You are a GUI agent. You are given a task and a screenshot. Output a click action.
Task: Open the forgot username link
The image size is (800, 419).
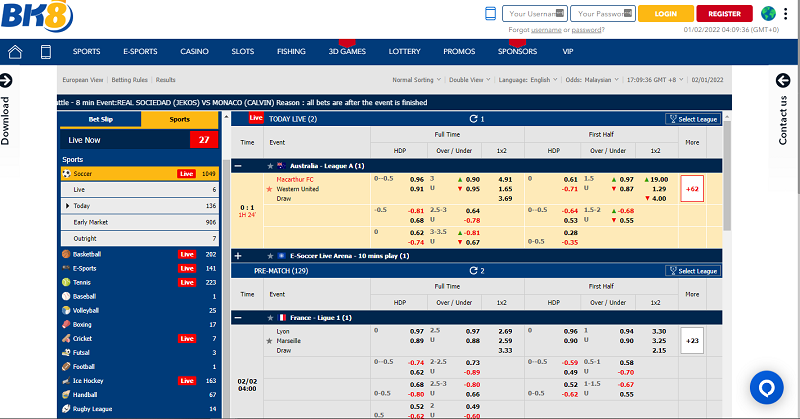[x=546, y=30]
